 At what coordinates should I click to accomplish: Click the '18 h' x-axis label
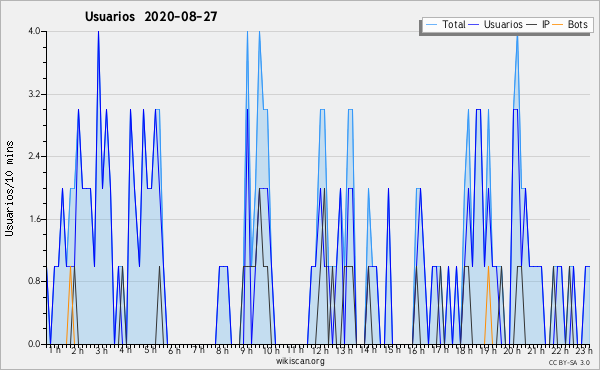coord(464,350)
